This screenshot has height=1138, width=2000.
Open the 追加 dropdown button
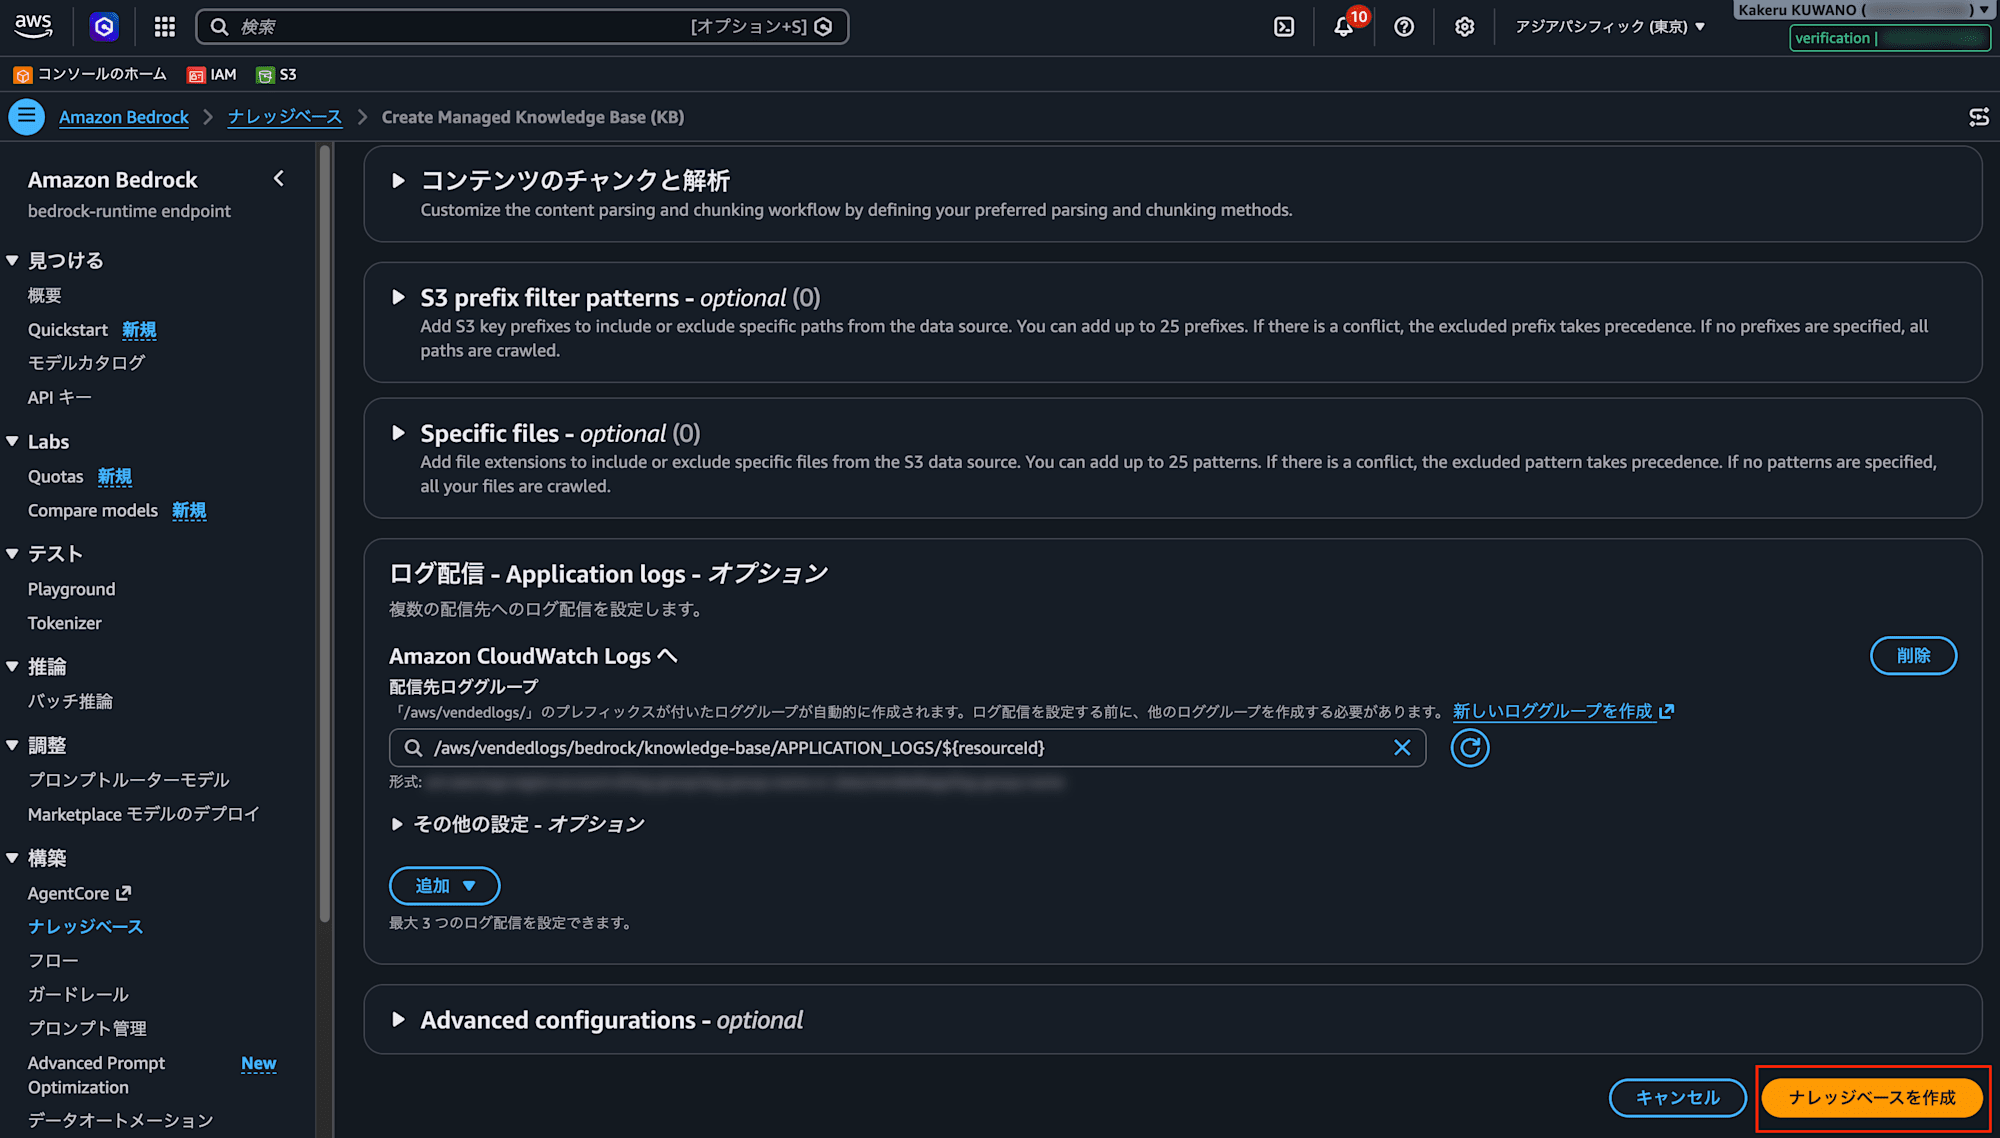pyautogui.click(x=444, y=886)
